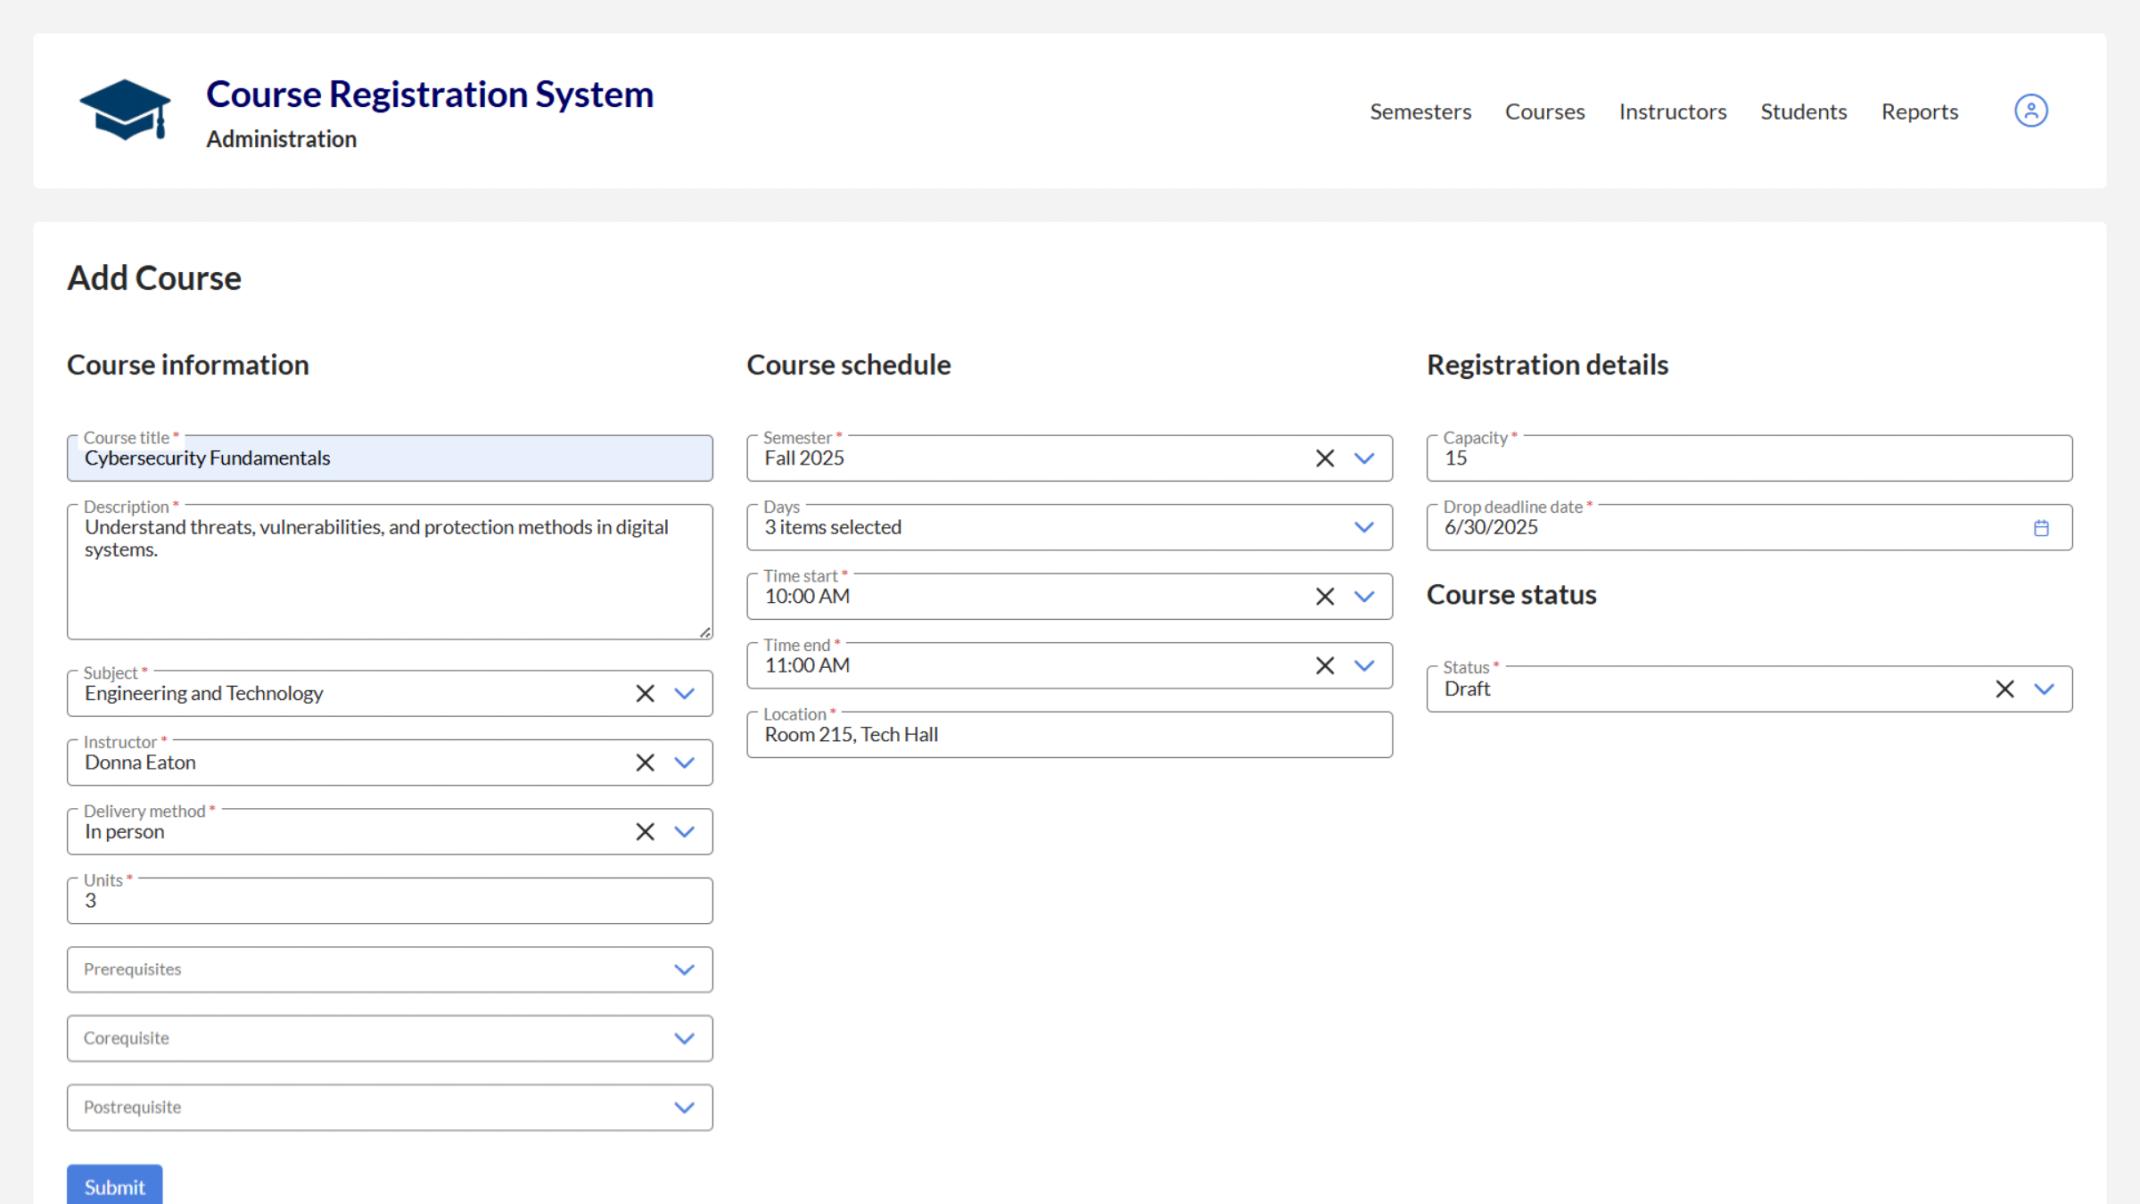Focus the Capacity input field

click(1749, 458)
